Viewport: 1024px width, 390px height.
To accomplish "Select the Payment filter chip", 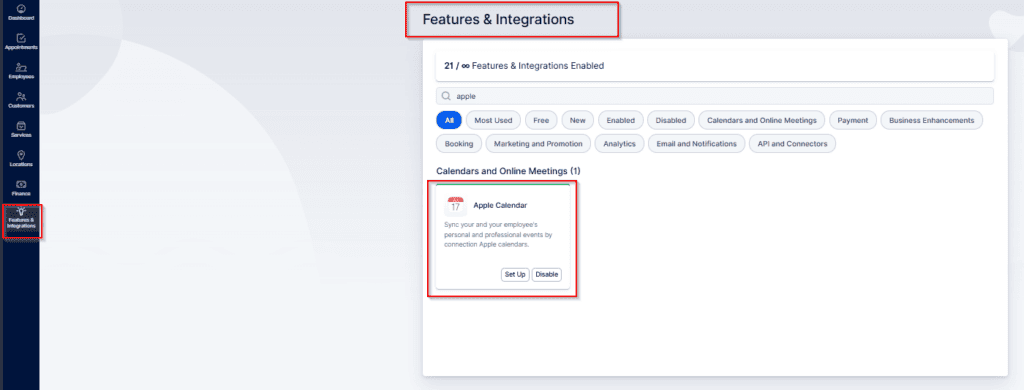I will [853, 120].
